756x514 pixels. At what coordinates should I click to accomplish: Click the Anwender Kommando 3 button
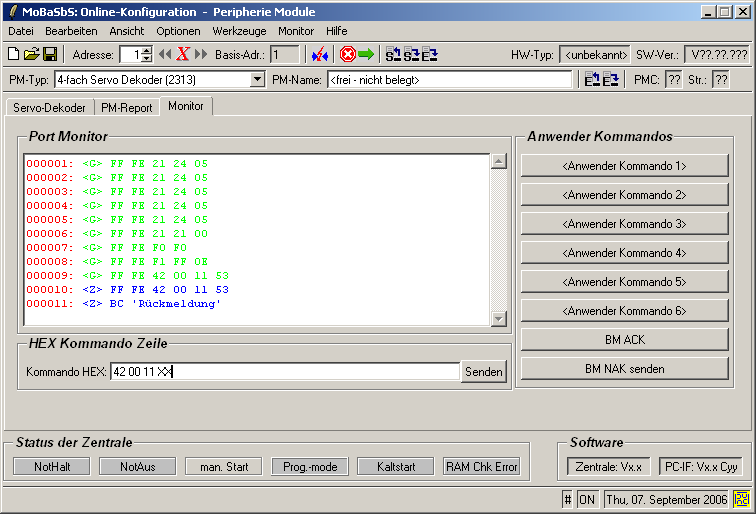click(625, 224)
